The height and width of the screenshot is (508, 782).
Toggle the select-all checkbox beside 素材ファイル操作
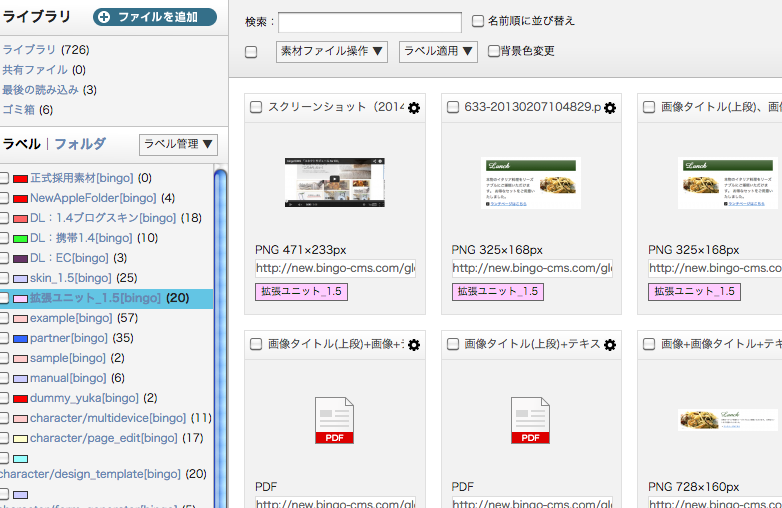pyautogui.click(x=251, y=52)
